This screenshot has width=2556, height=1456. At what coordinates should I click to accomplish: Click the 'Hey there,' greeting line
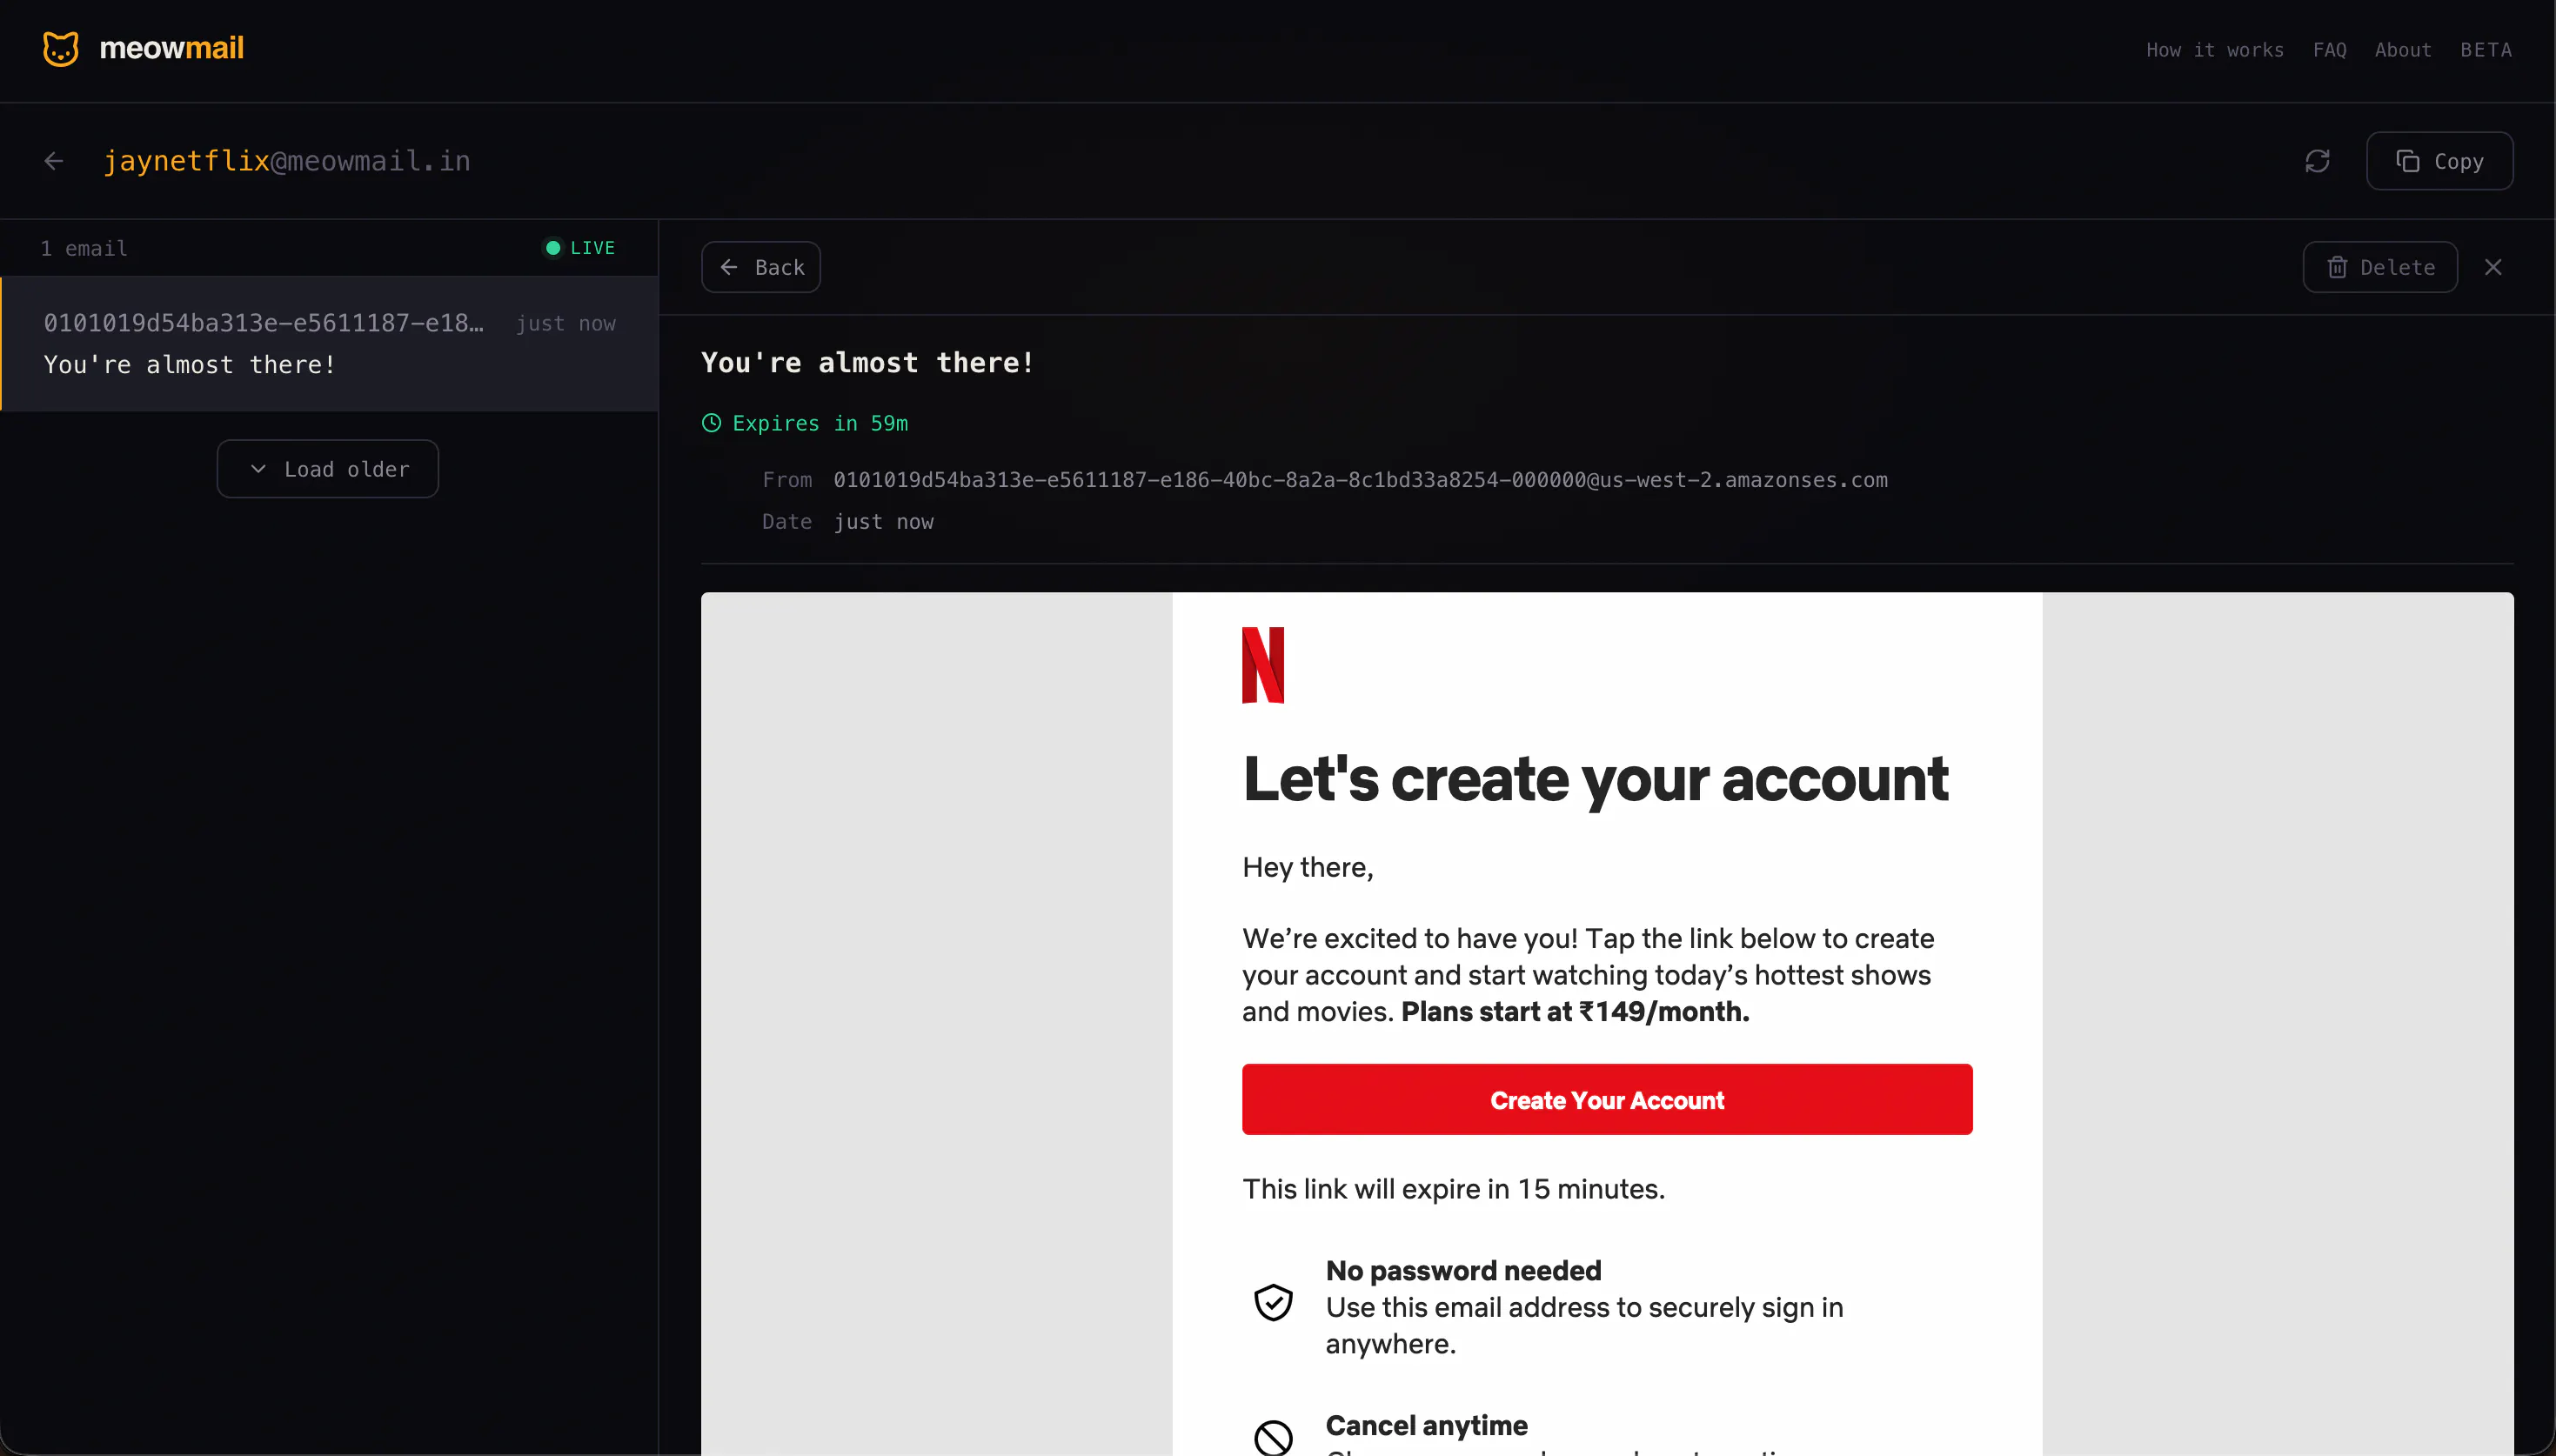pyautogui.click(x=1308, y=868)
